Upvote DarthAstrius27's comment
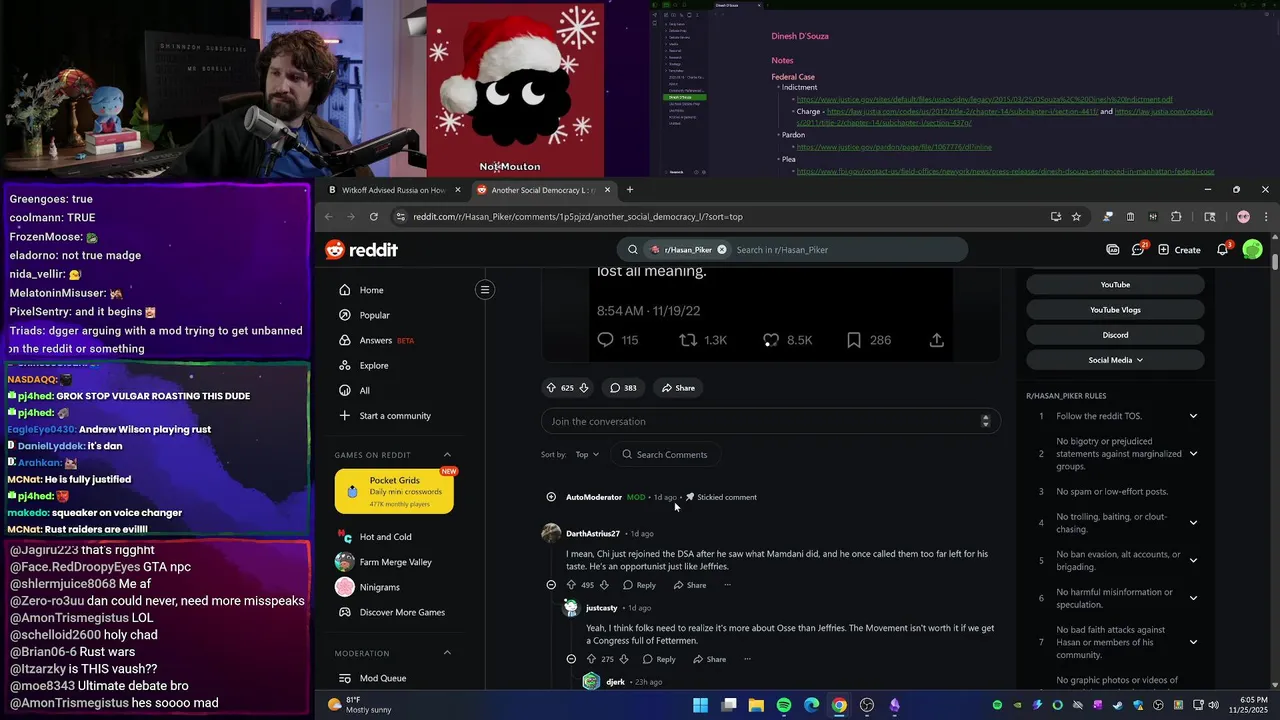The width and height of the screenshot is (1280, 720). 571,585
